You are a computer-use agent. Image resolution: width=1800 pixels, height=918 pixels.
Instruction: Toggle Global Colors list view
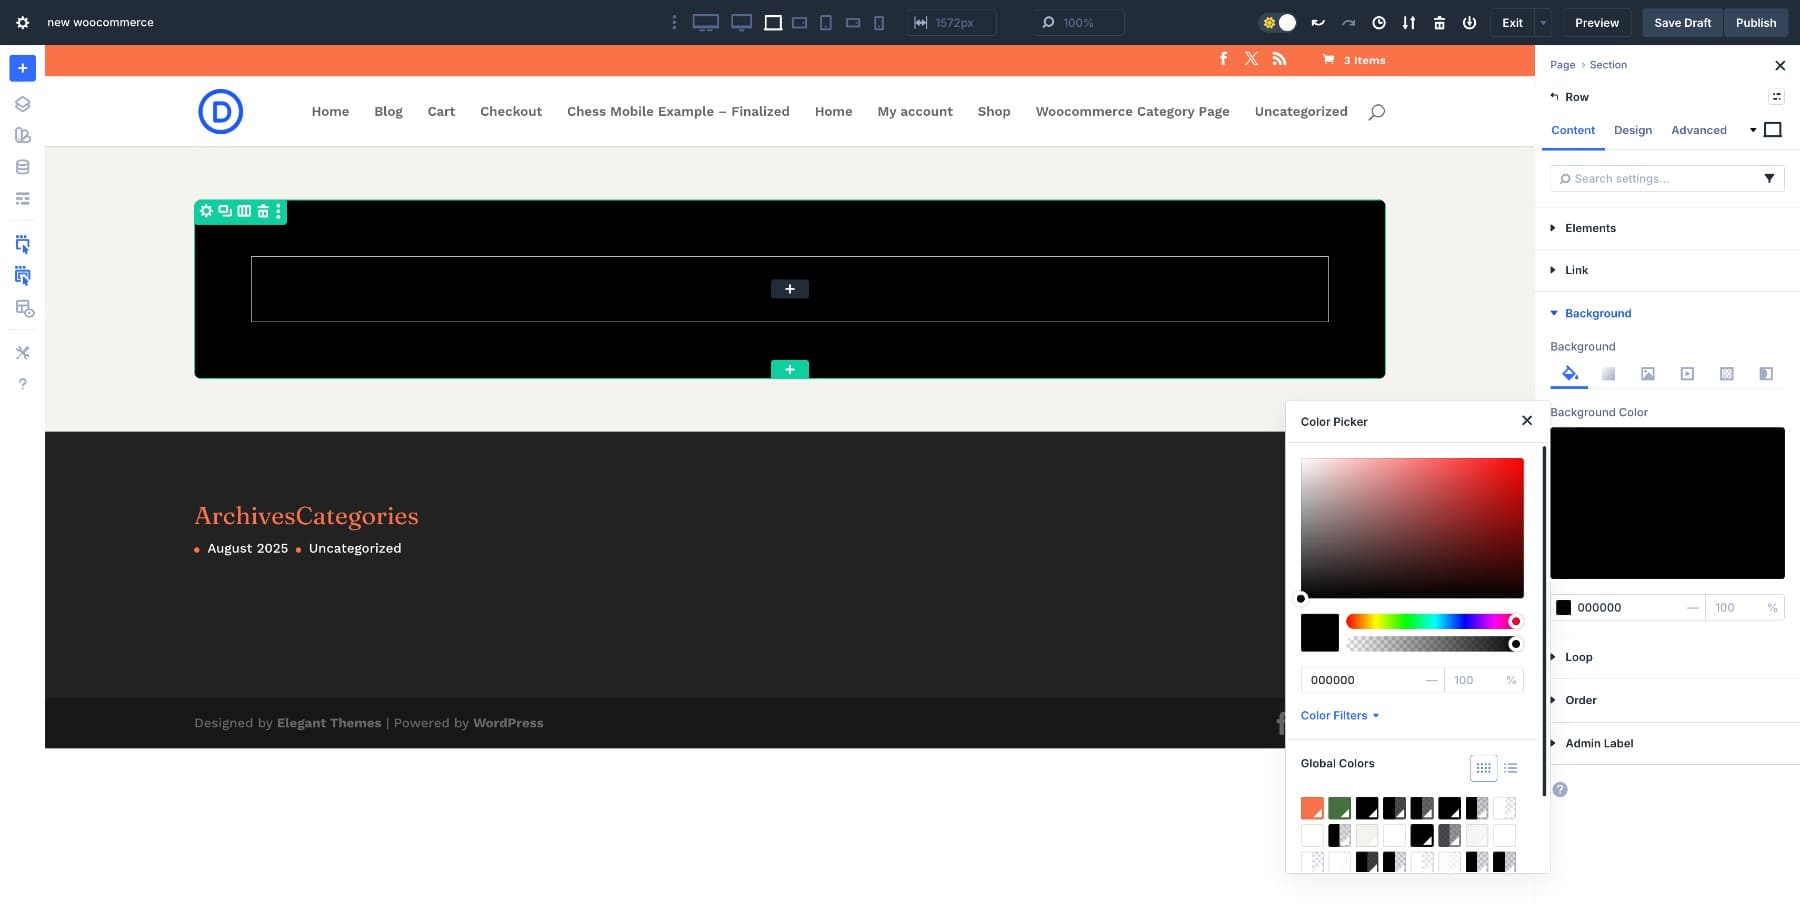[1511, 768]
